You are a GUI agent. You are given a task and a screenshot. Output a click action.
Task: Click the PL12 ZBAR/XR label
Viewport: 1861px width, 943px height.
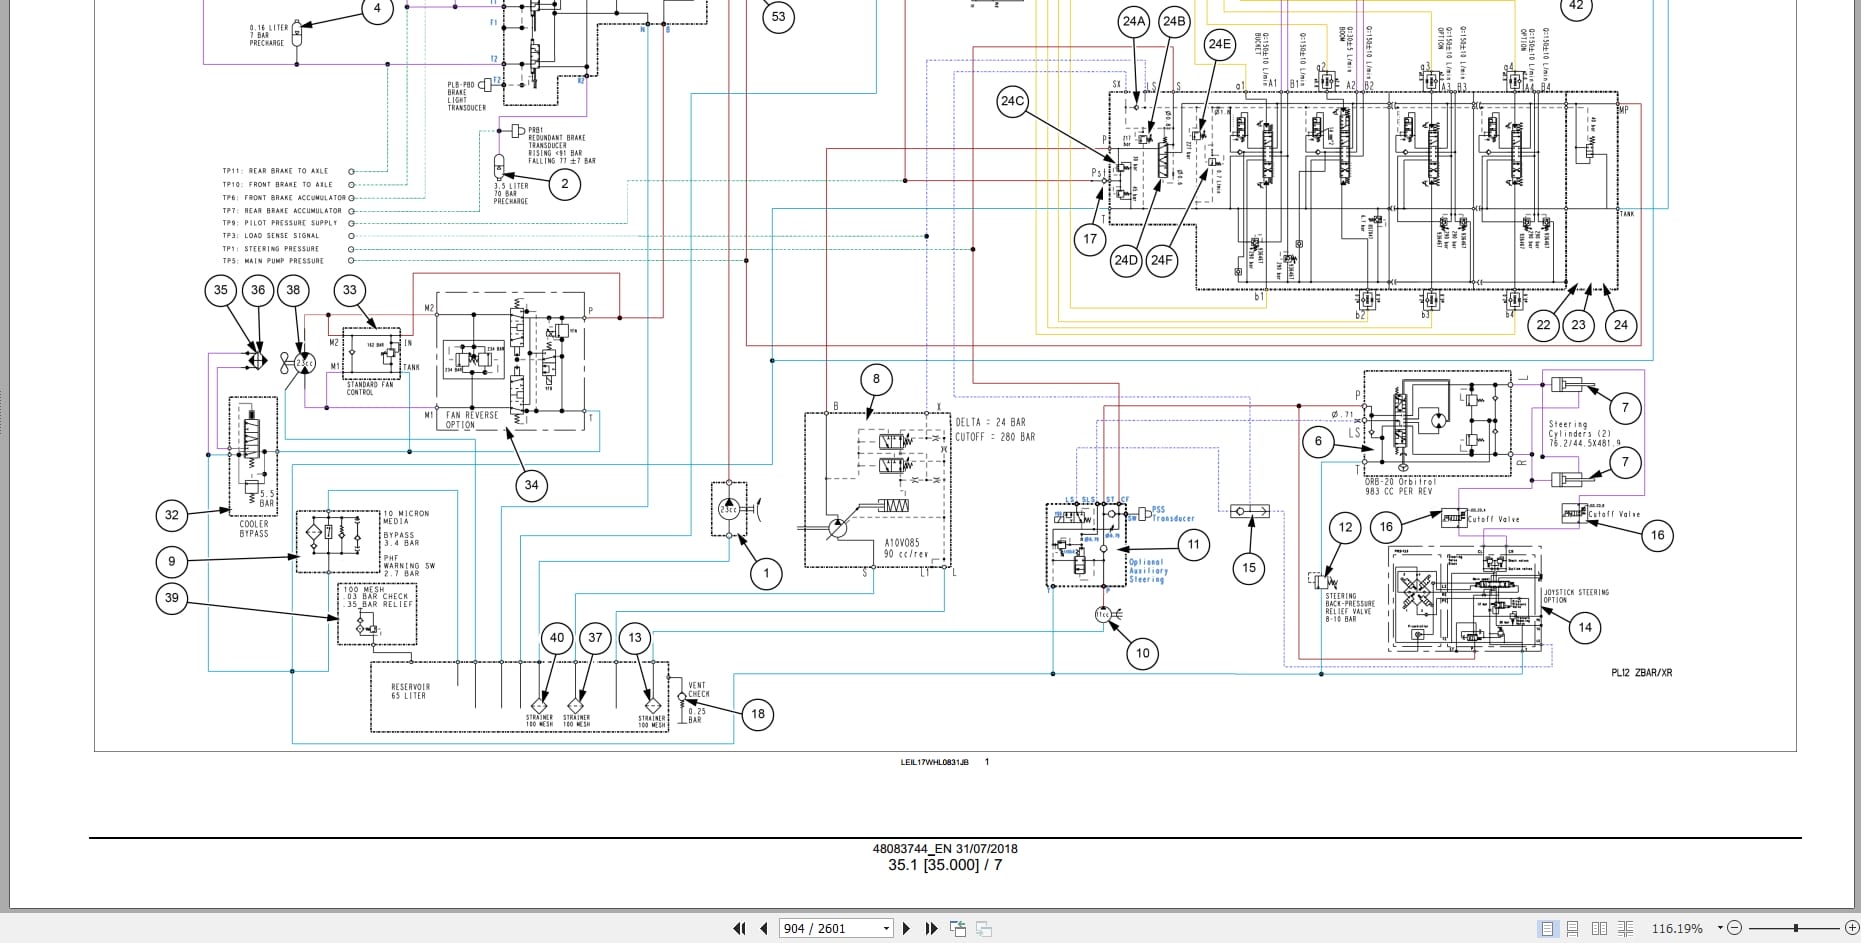[1641, 673]
